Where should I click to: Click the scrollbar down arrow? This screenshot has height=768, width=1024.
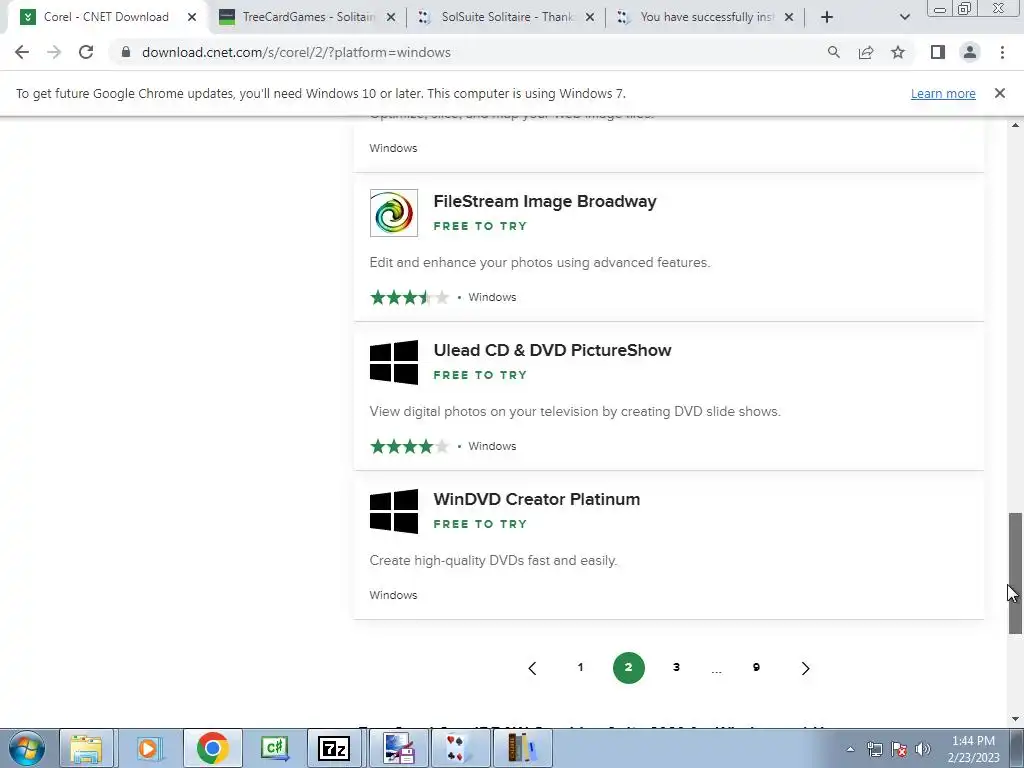[x=1016, y=719]
